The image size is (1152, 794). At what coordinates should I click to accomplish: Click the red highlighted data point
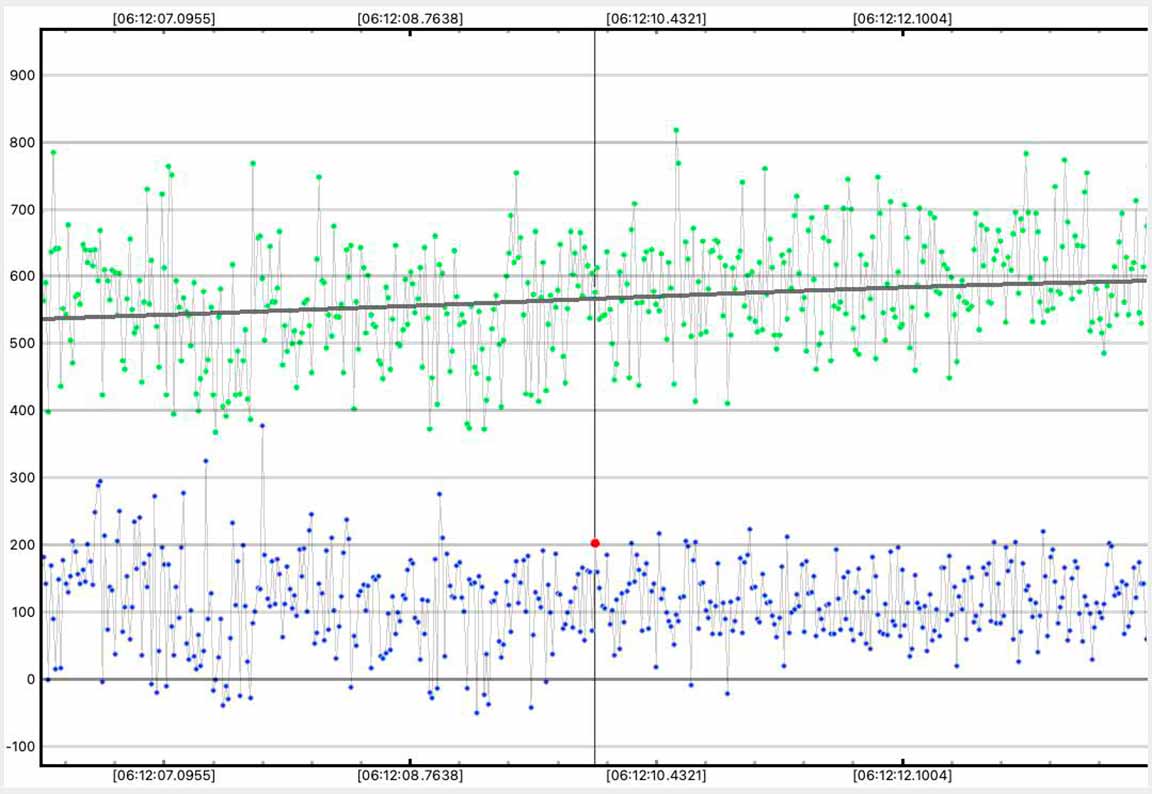595,543
